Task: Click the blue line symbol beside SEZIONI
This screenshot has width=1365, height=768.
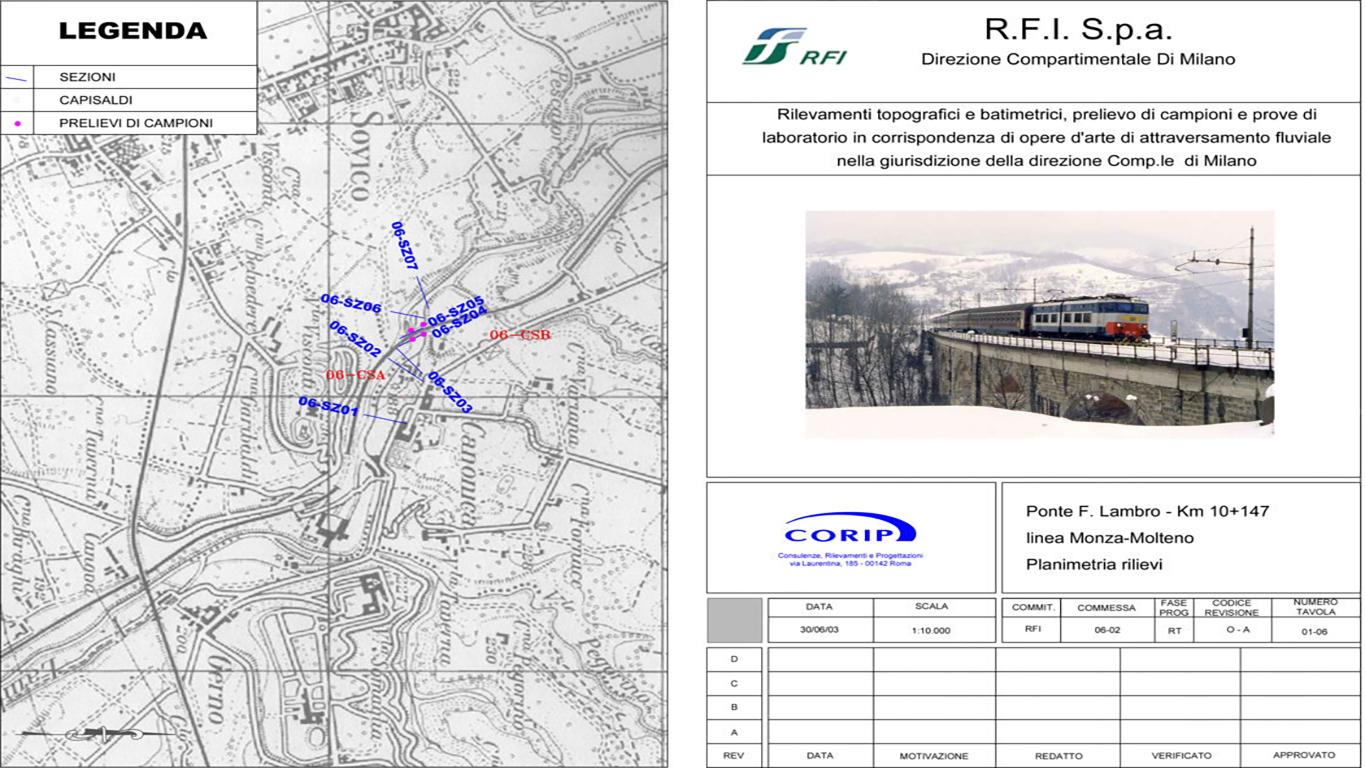Action: pos(17,77)
